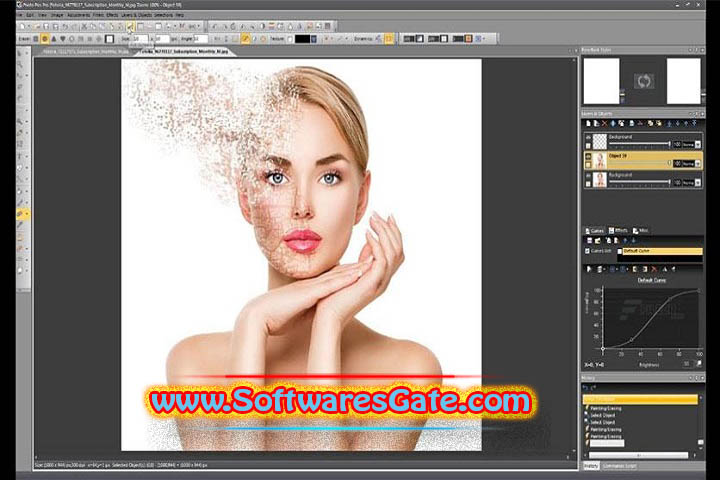Click the black color swatch in options bar

point(302,39)
